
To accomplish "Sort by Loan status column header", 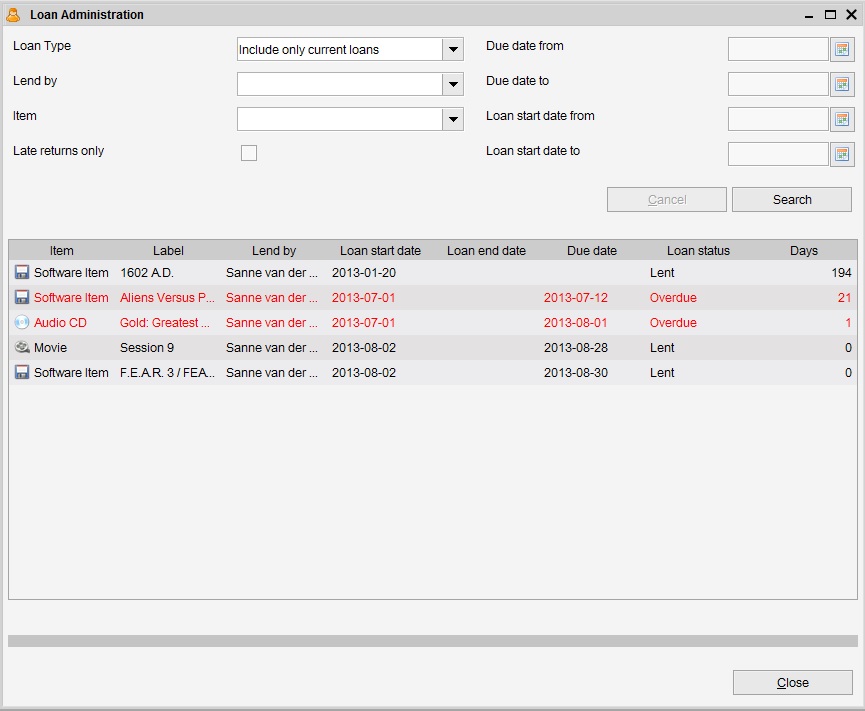I will click(x=698, y=251).
